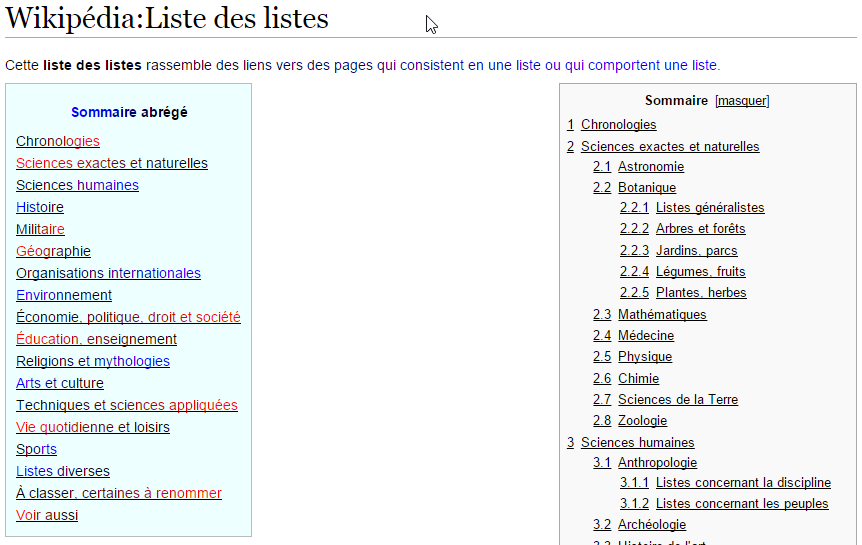Go to 2.1 Astronomie
862x545 pixels.
[x=638, y=167]
